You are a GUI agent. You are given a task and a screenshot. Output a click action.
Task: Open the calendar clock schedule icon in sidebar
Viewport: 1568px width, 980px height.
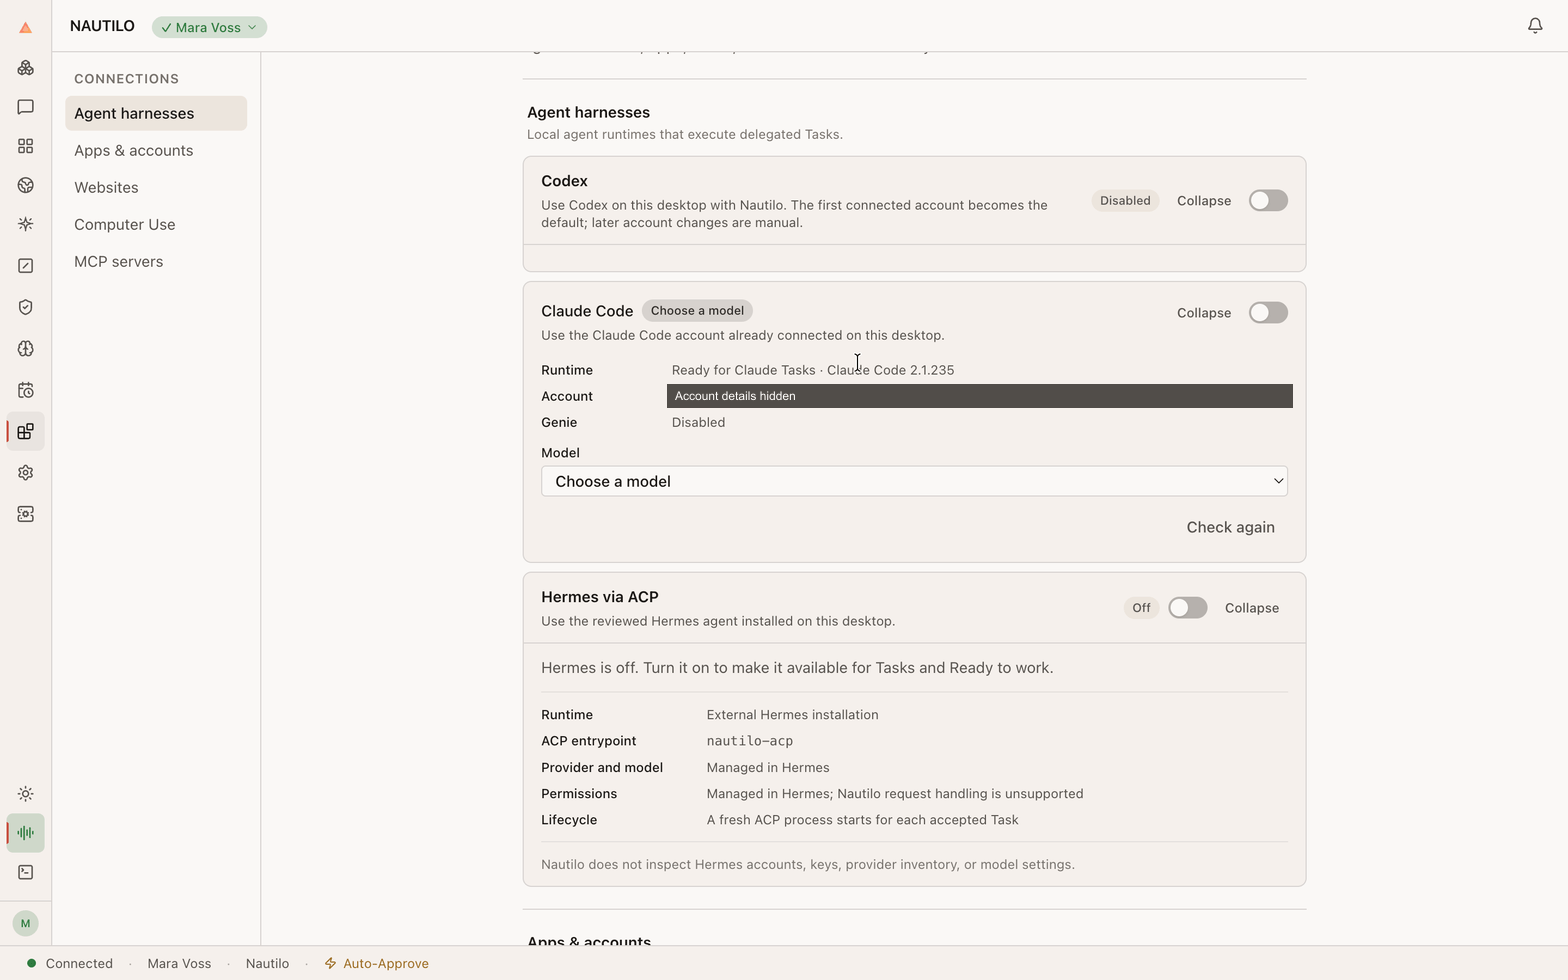click(26, 390)
